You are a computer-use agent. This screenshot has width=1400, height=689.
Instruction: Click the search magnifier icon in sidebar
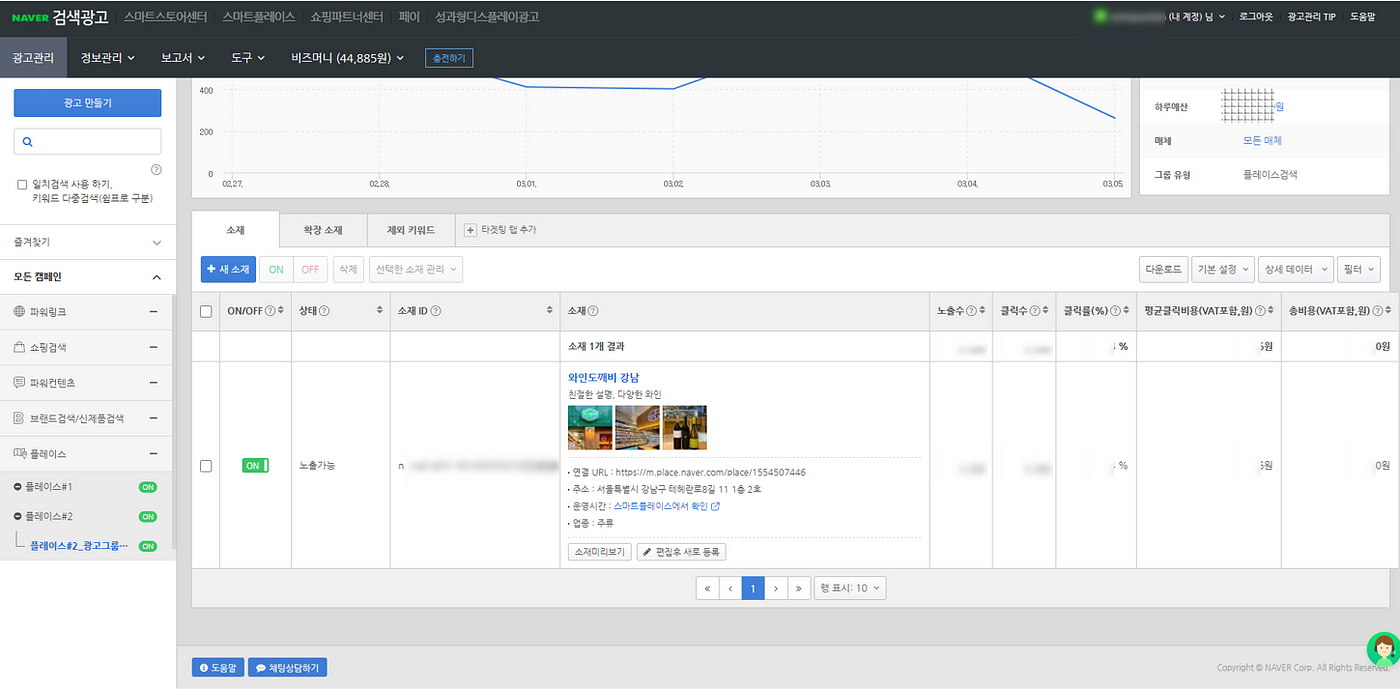click(28, 142)
